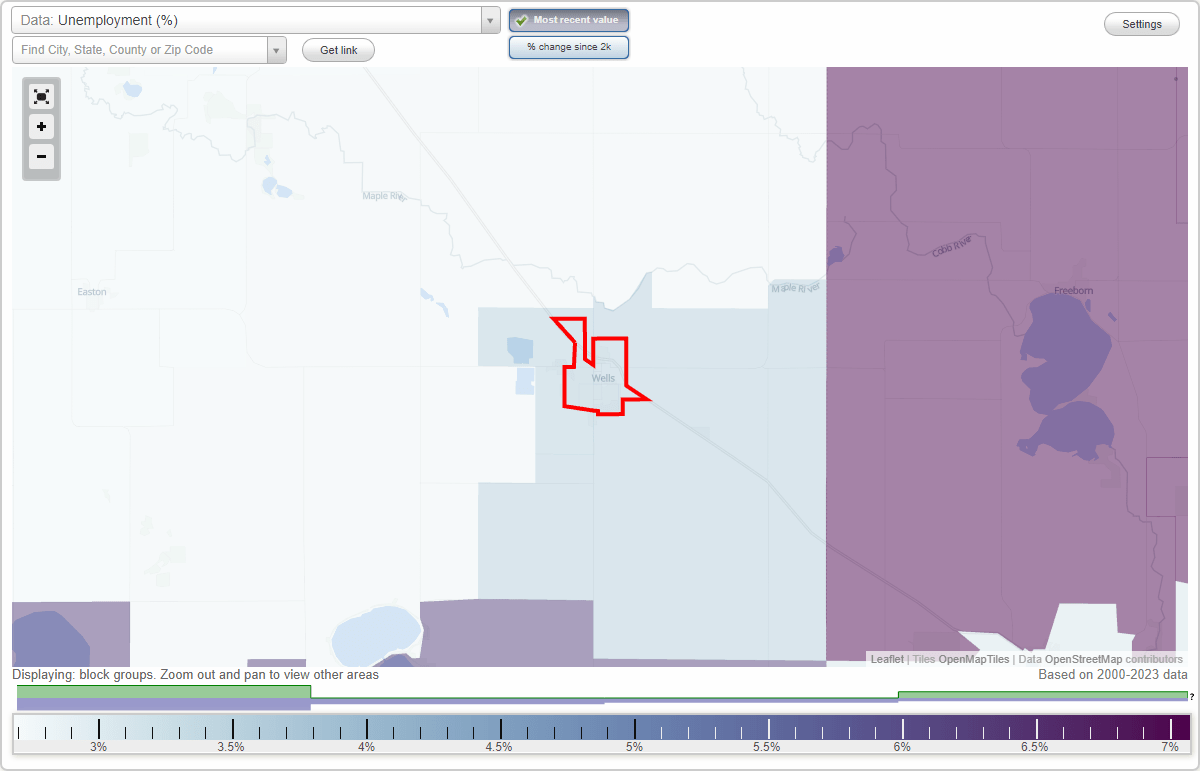
Task: Select the full extent view icon
Action: pos(41,96)
